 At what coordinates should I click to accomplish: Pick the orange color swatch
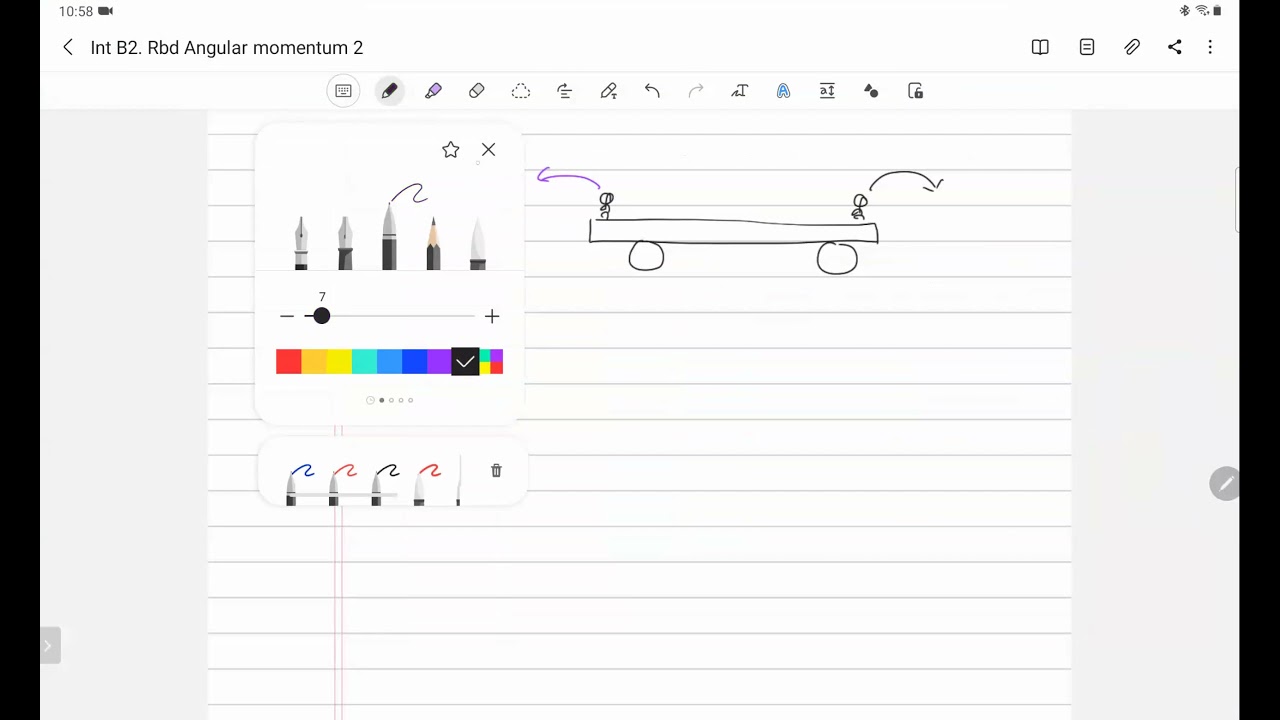pyautogui.click(x=314, y=362)
